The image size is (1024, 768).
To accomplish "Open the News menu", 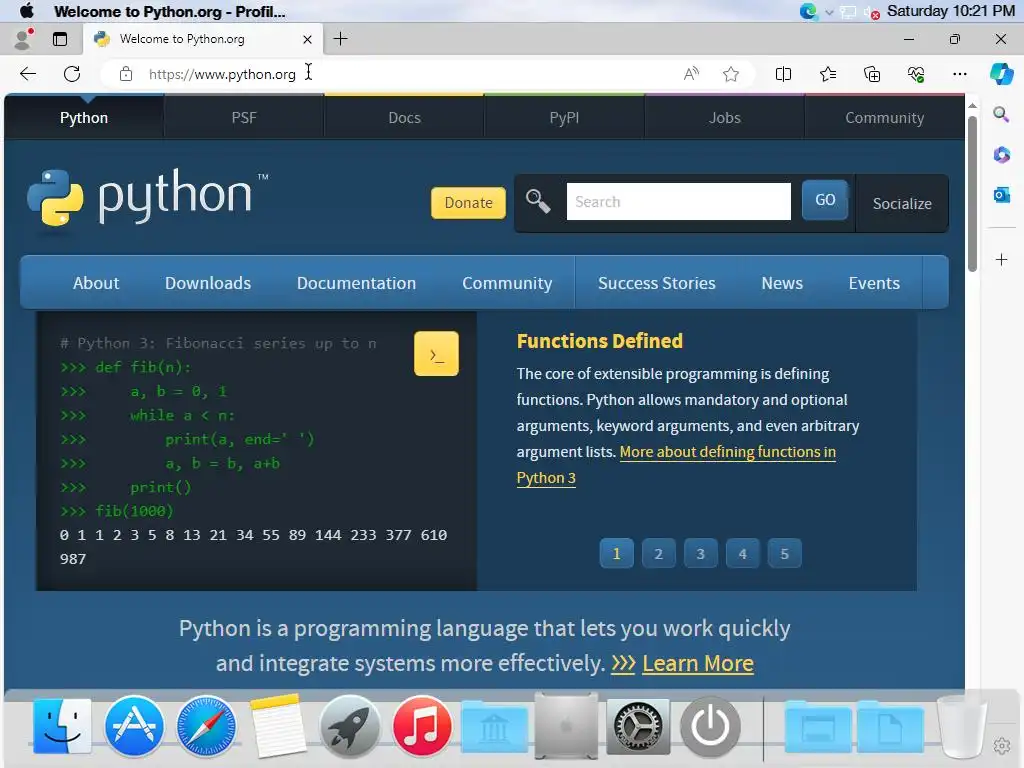I will coord(782,283).
